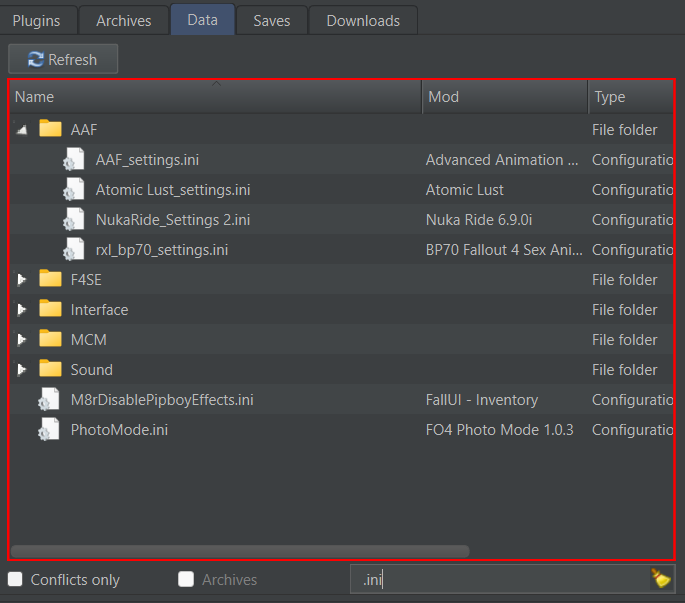Click the AAF_settings.ini file icon
The image size is (685, 603).
coord(74,159)
